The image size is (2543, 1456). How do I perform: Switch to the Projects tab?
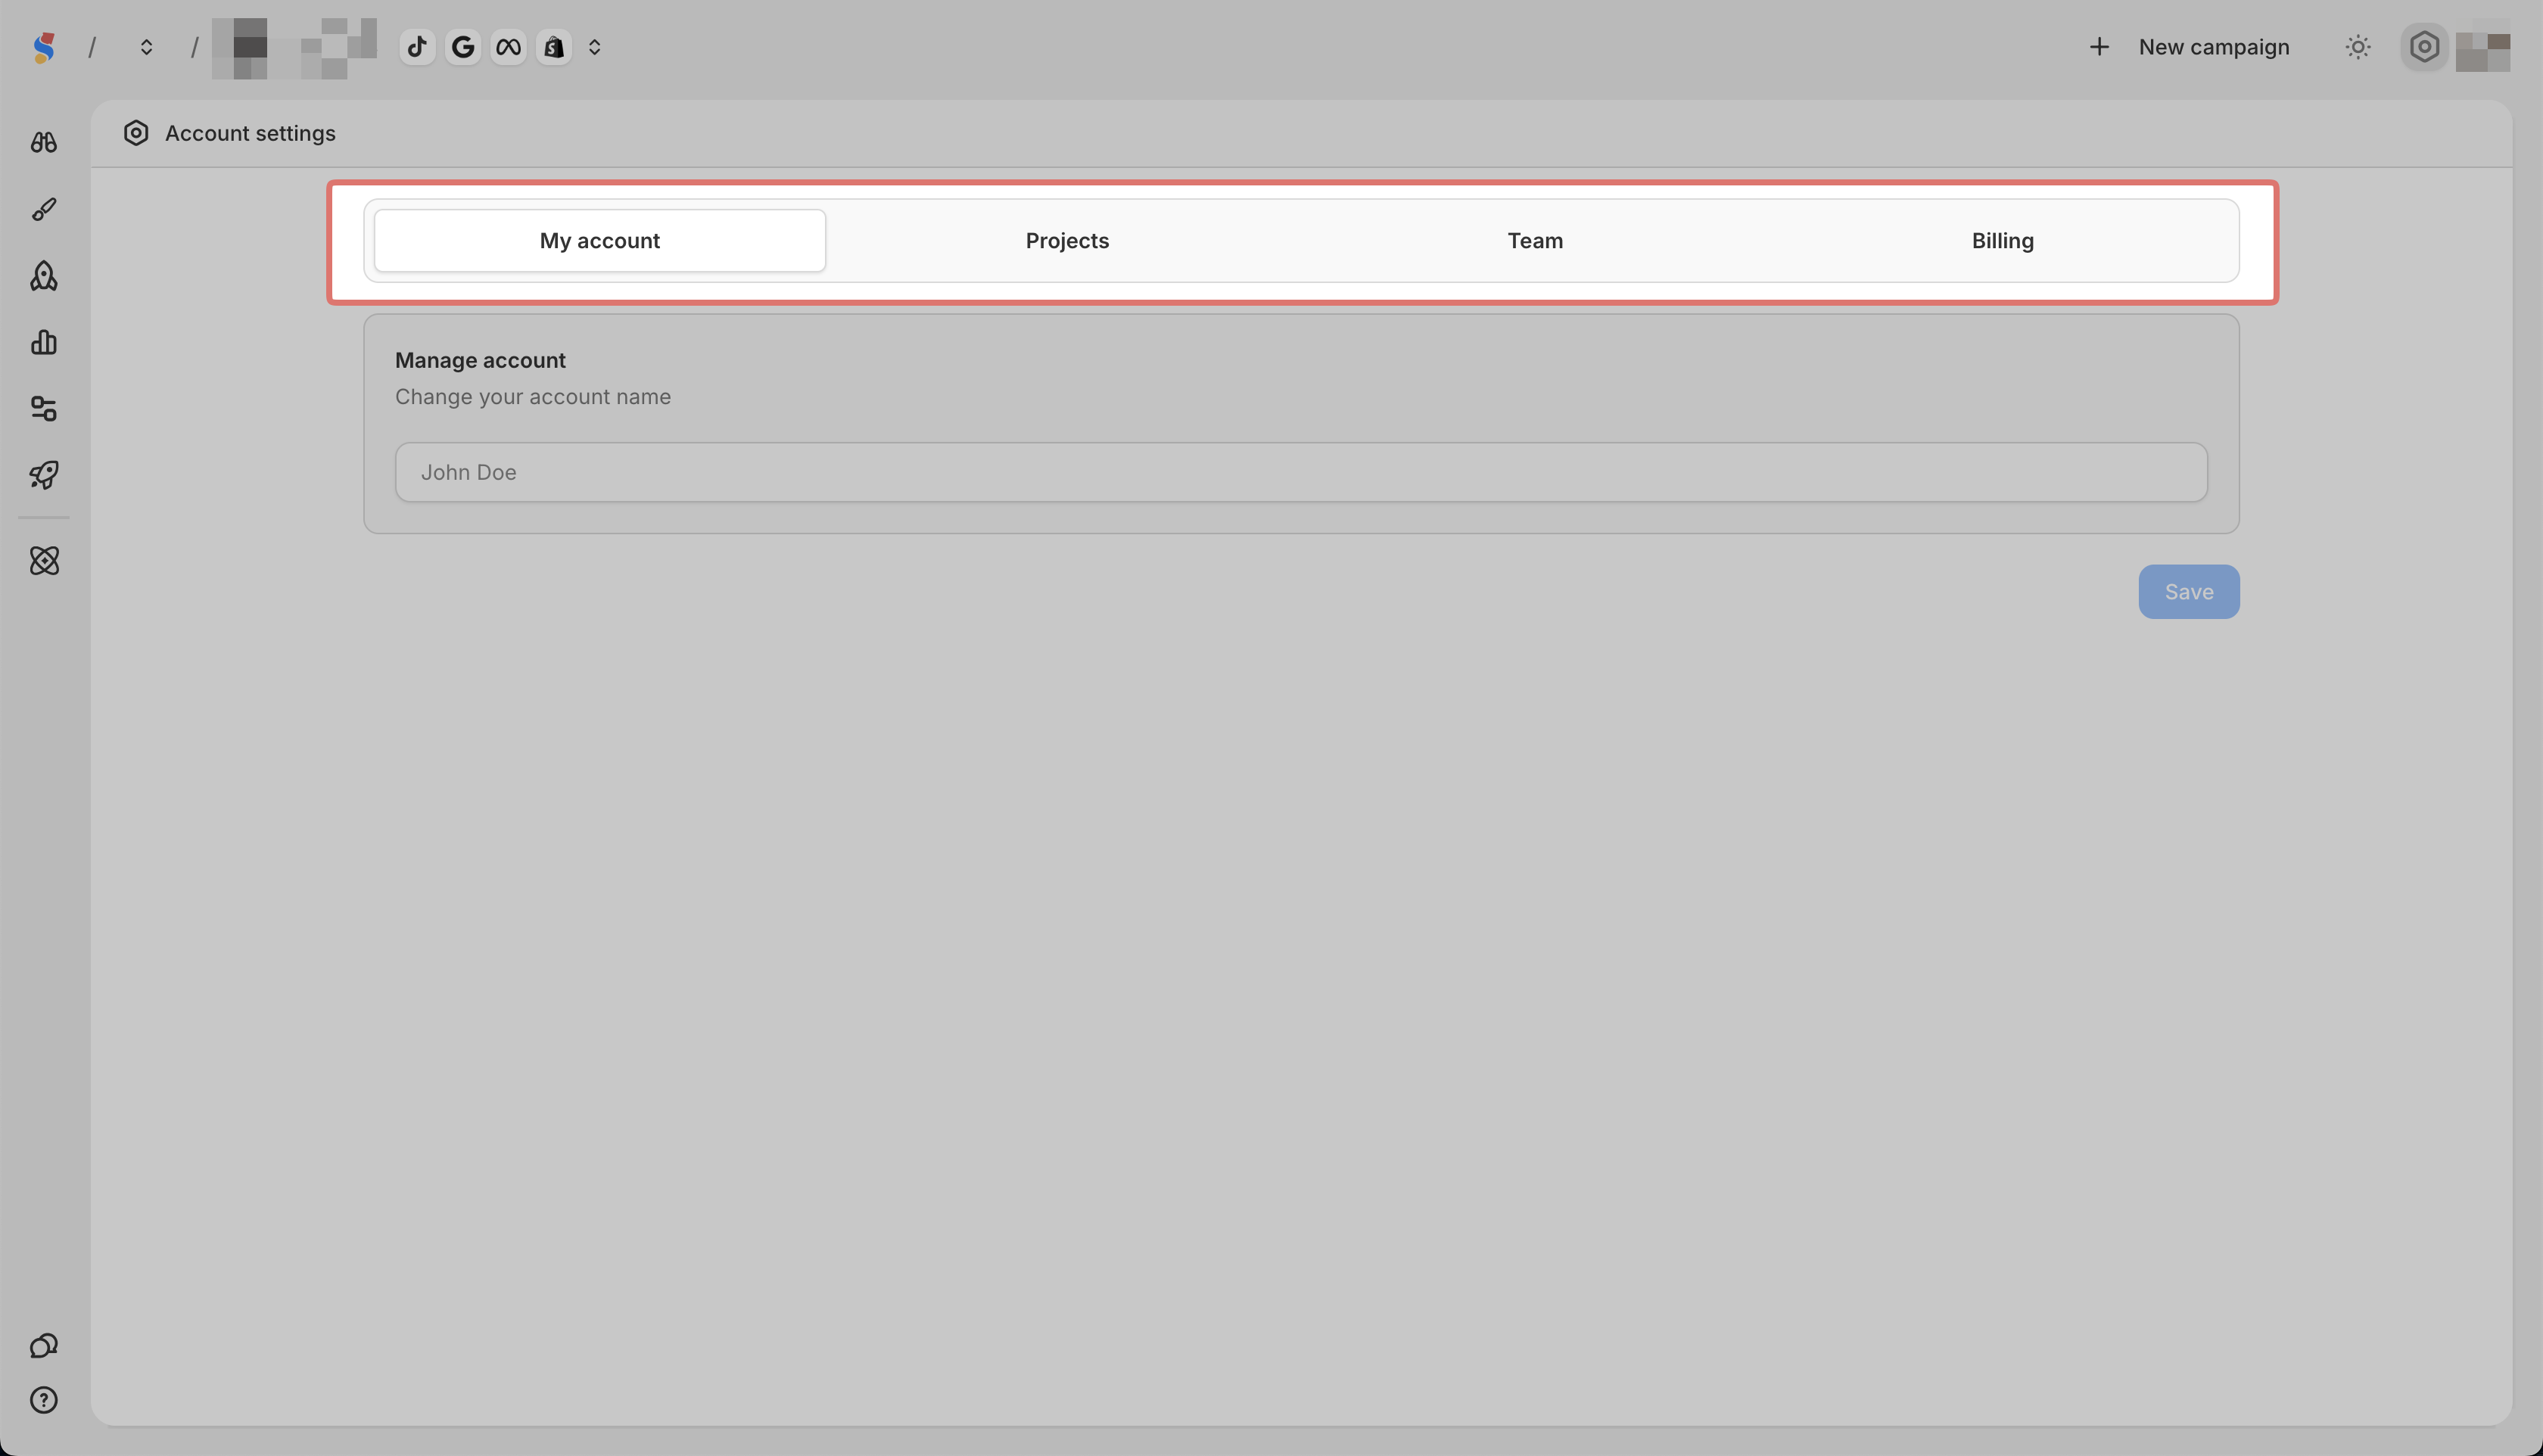1067,241
